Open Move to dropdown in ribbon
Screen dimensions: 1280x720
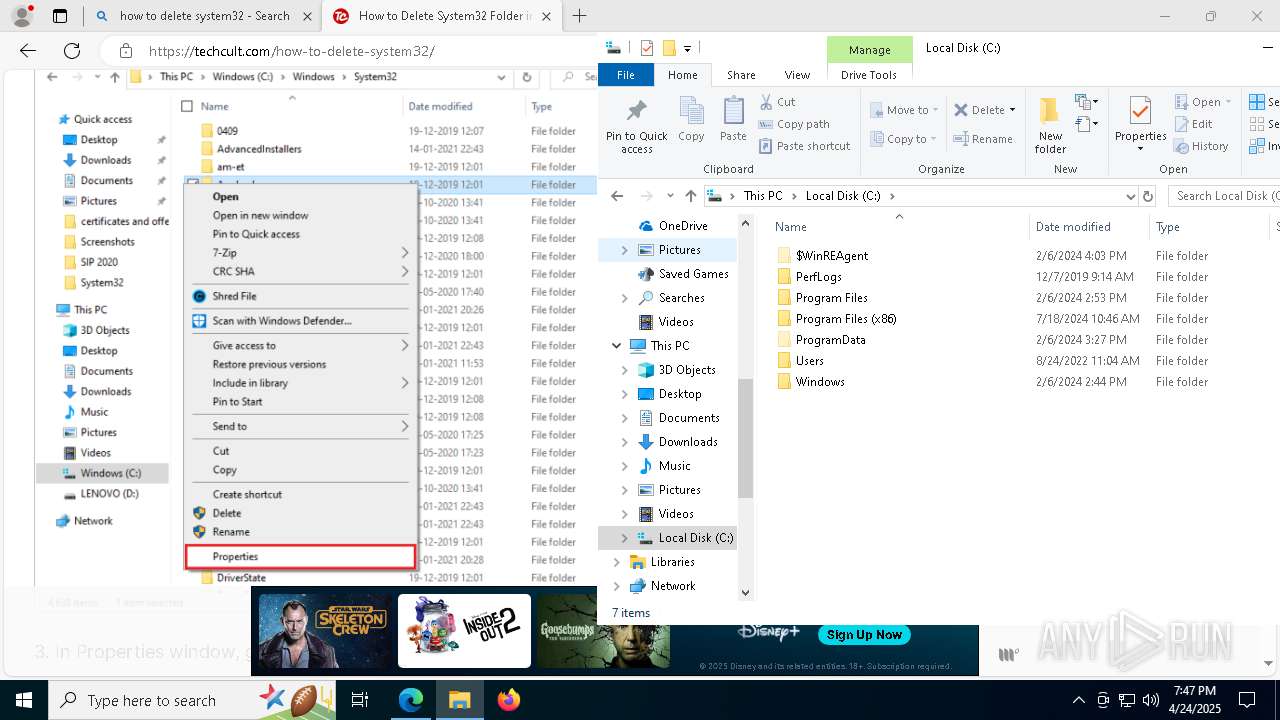pos(904,110)
